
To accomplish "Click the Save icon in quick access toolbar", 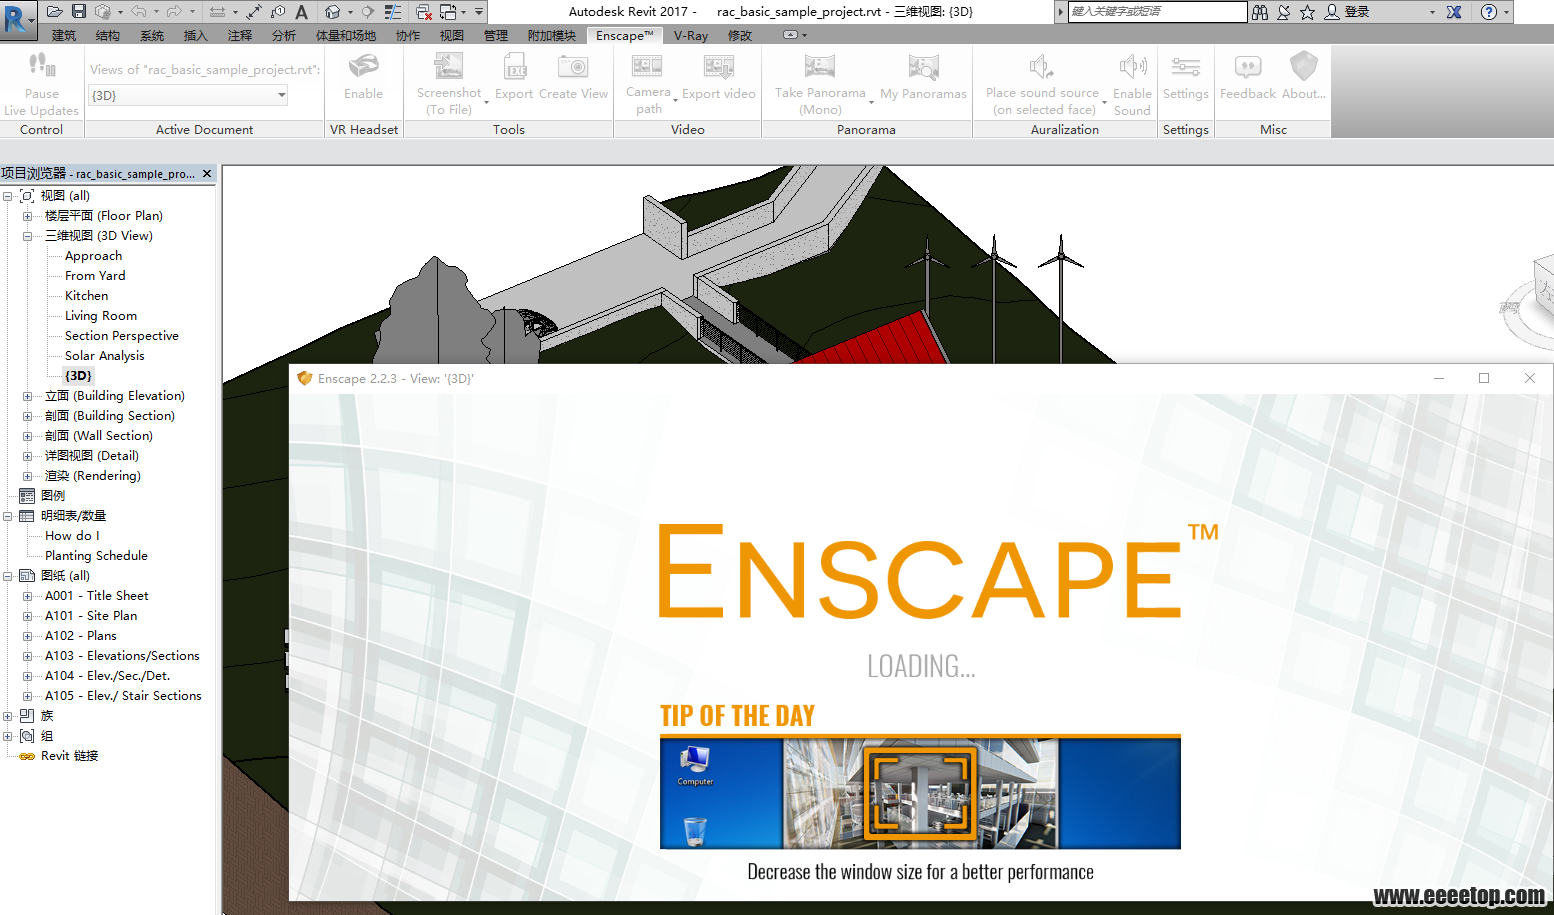I will pyautogui.click(x=79, y=12).
